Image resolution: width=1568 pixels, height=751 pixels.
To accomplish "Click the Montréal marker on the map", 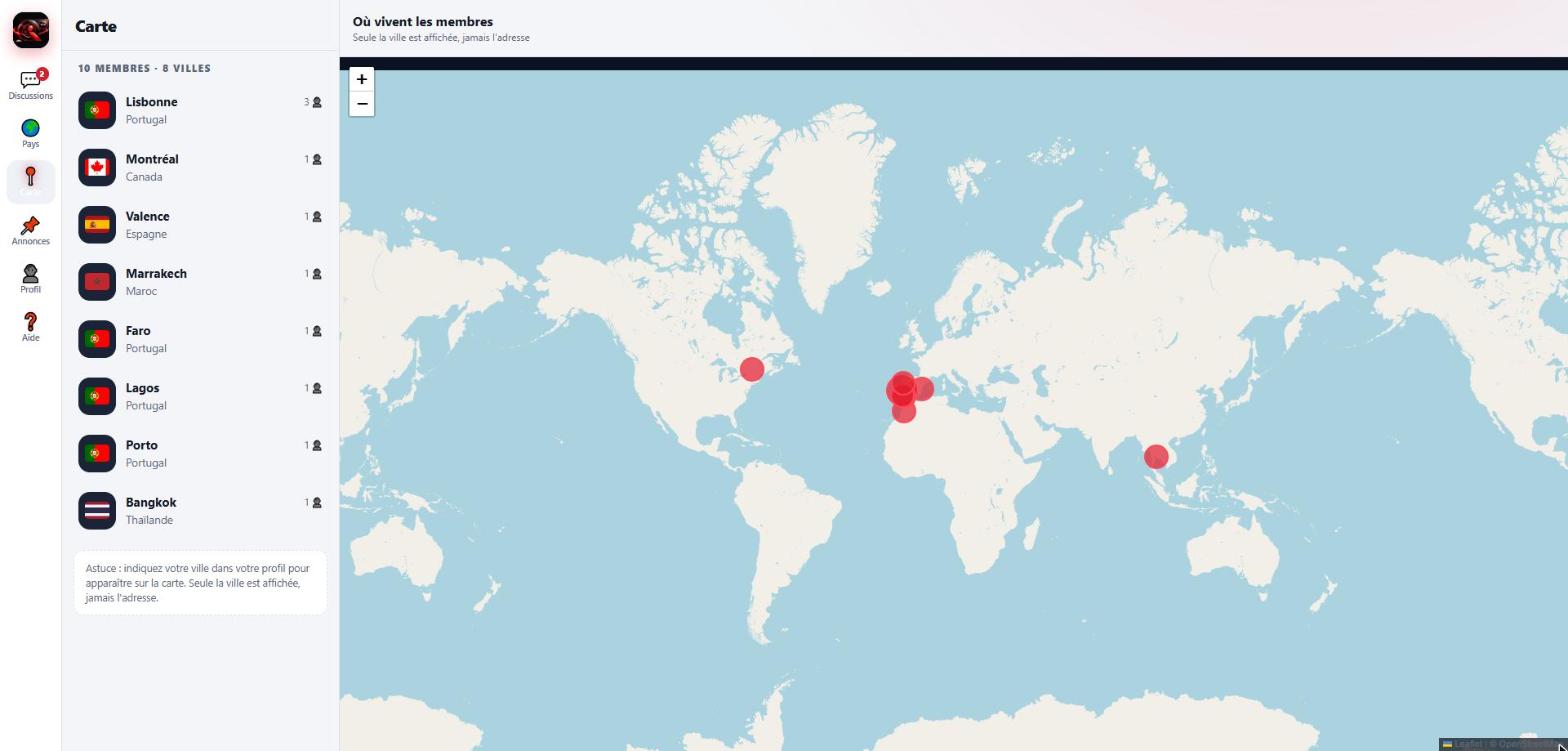I will coord(752,369).
